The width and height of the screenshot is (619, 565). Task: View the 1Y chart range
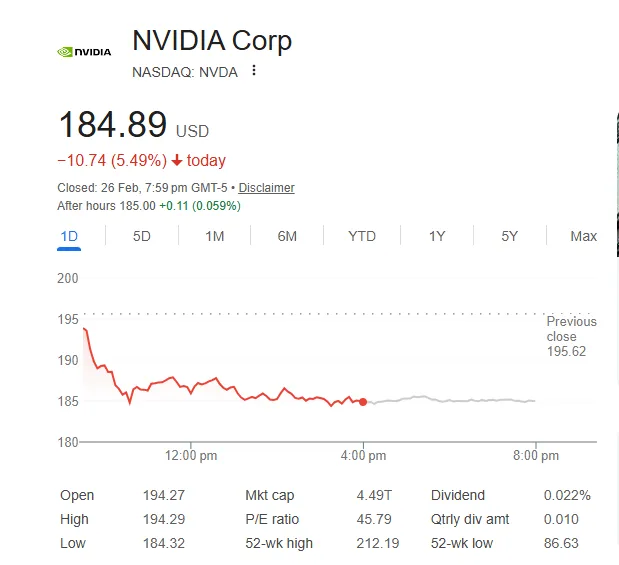[x=437, y=237]
